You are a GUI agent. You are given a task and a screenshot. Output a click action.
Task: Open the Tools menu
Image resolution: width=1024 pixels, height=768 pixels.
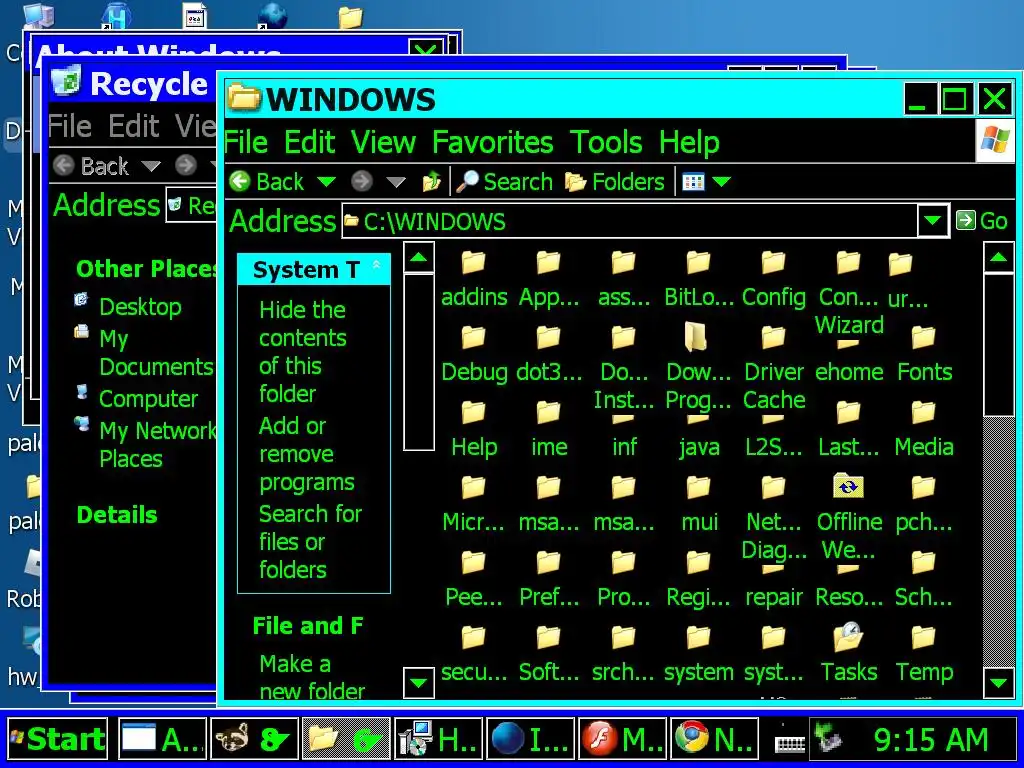606,142
